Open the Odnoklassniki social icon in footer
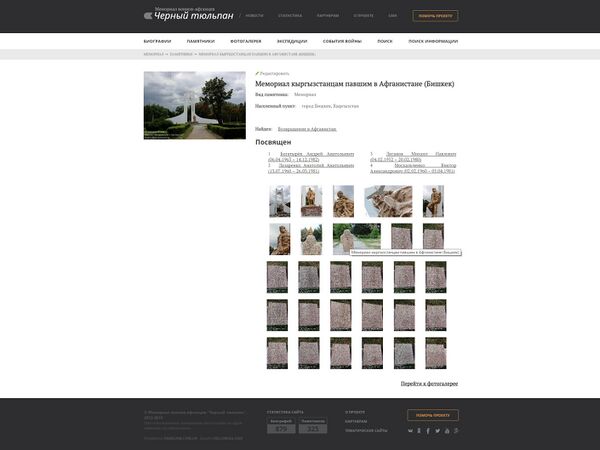 coord(419,431)
